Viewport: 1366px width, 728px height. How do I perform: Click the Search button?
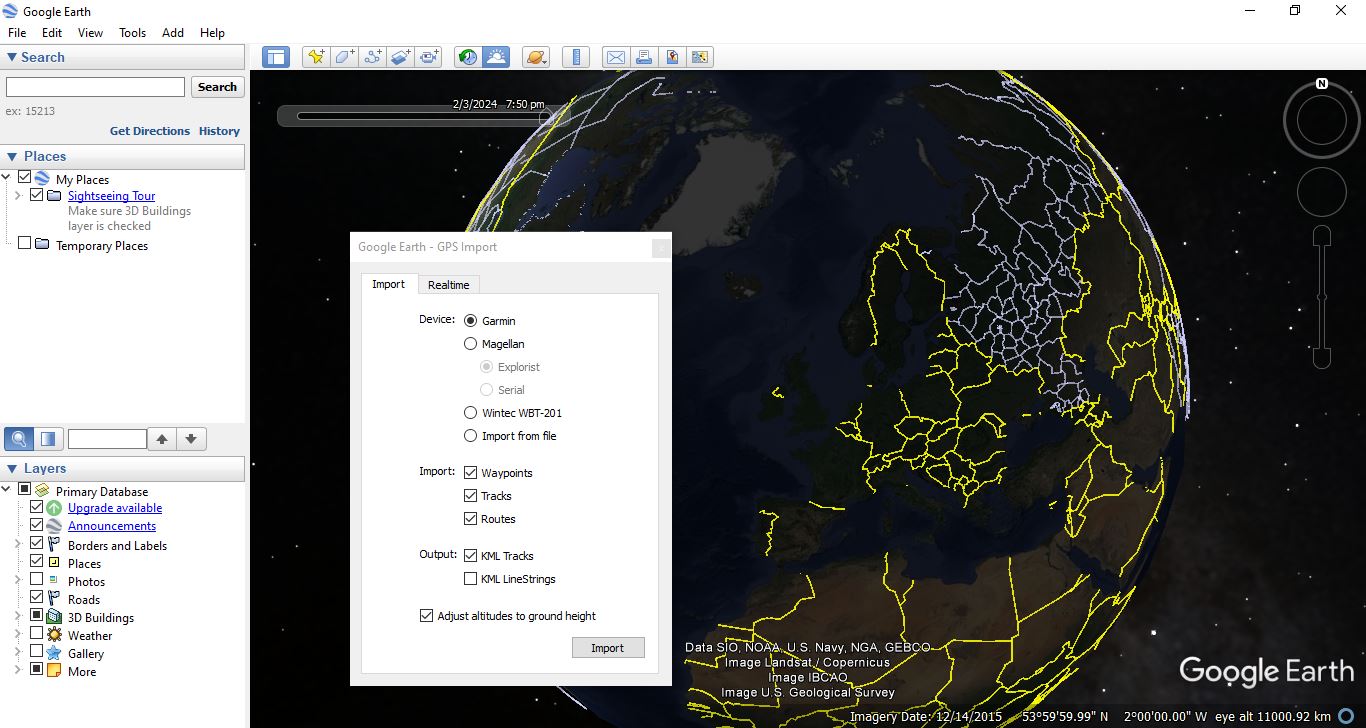[x=217, y=87]
